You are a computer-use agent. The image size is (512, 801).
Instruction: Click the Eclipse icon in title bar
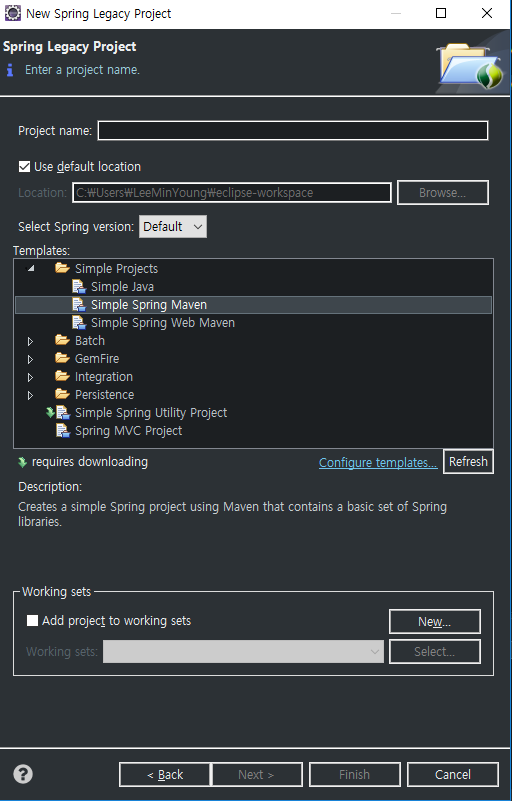tap(12, 13)
